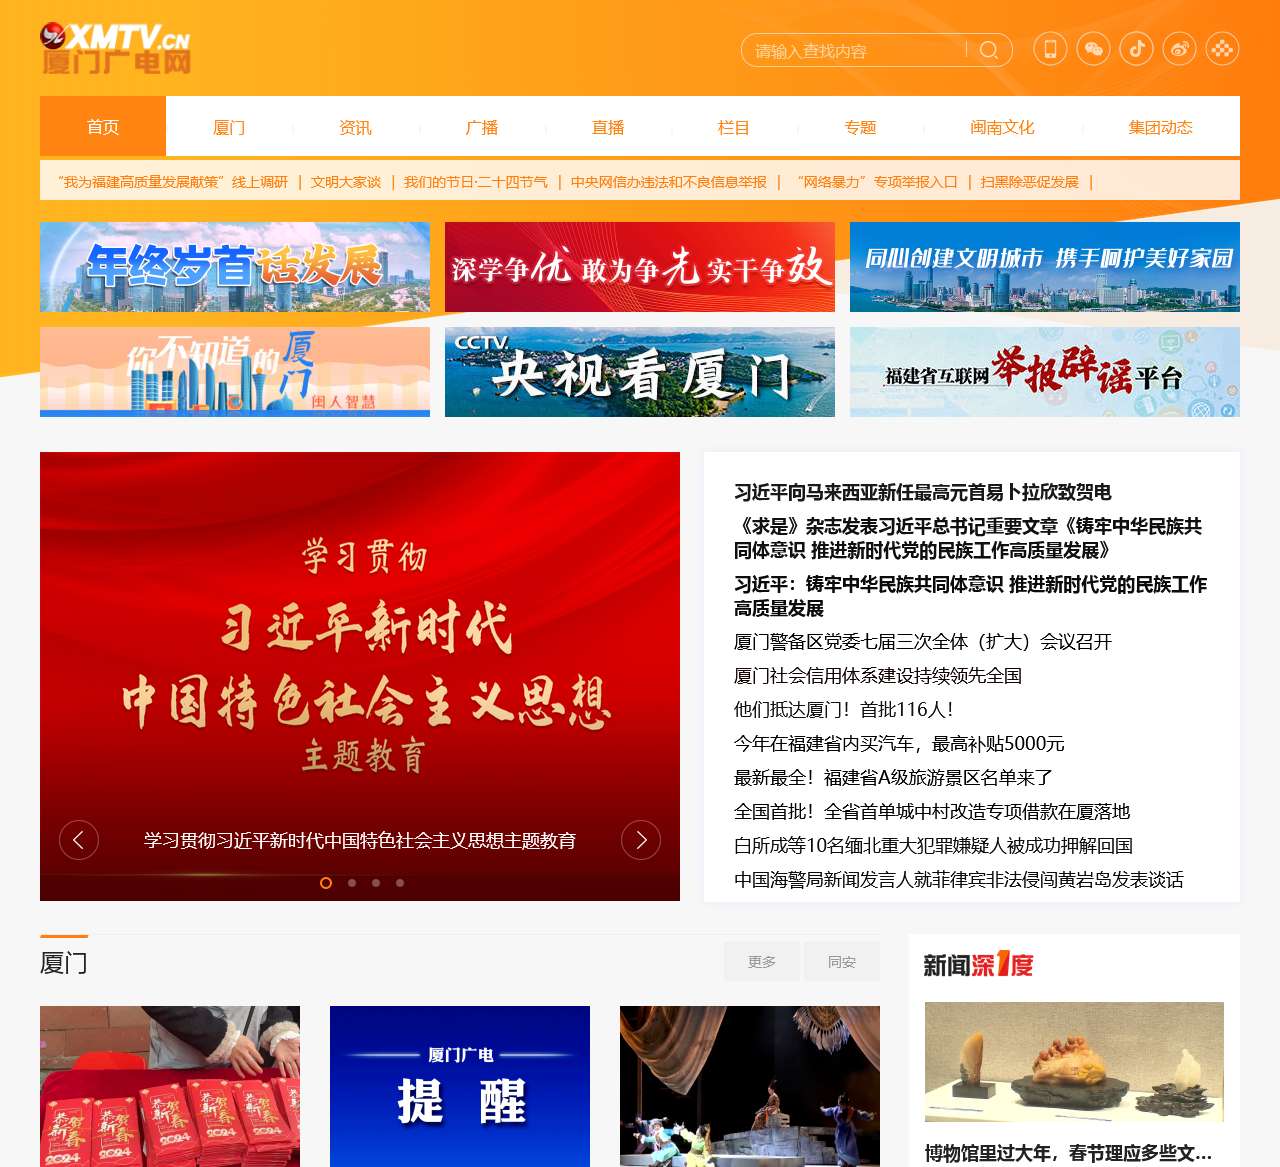Click the 新闻深1度 section title

pos(978,965)
